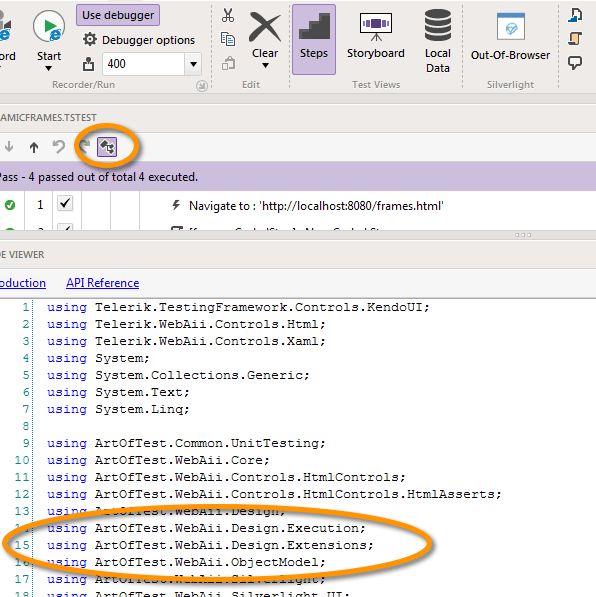Switch to the Steps test view
Image resolution: width=596 pixels, height=597 pixels.
314,39
